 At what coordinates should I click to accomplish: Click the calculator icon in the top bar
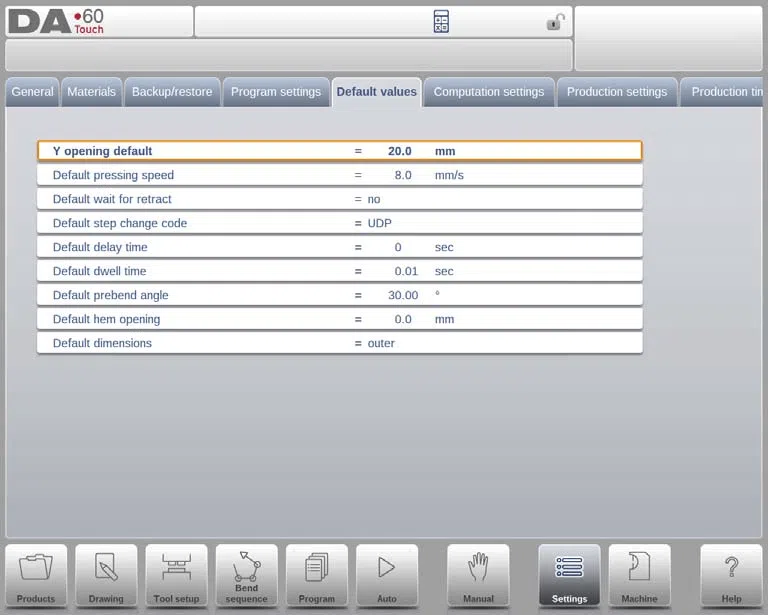[441, 22]
